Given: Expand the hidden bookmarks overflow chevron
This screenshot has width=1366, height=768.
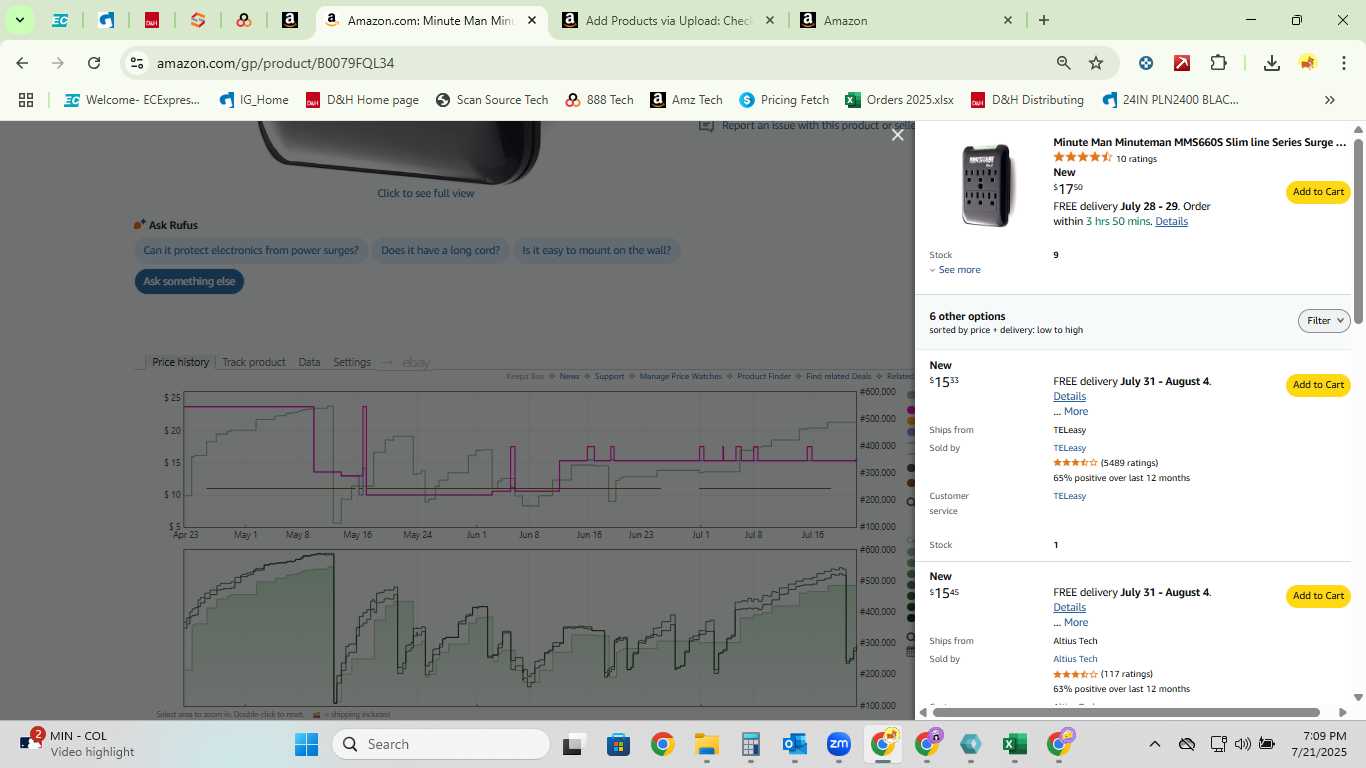Looking at the screenshot, I should point(1330,100).
